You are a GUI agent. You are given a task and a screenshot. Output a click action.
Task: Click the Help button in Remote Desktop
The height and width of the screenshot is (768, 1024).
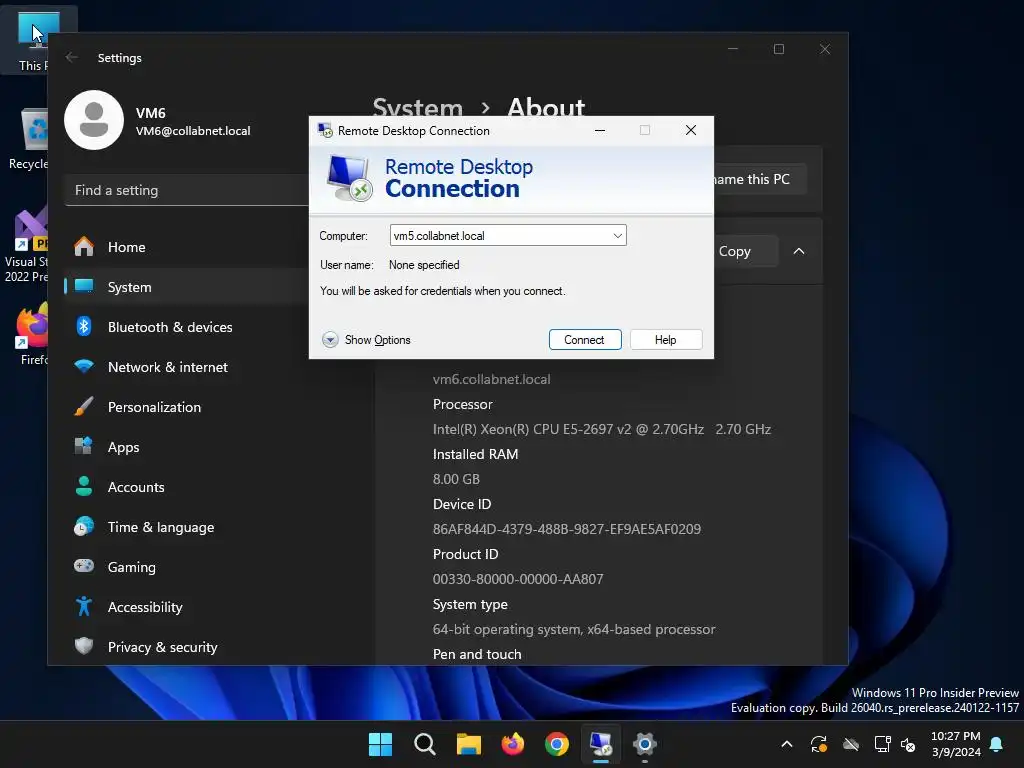(665, 340)
